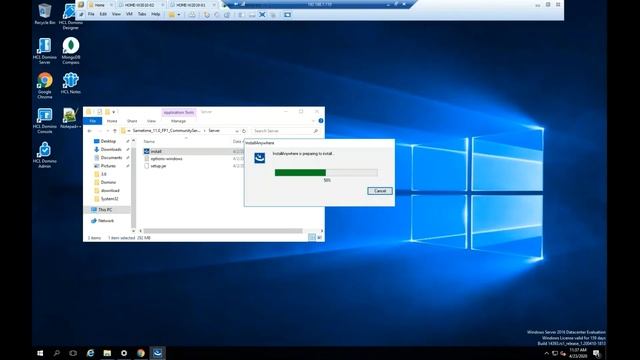640x360 pixels.
Task: Click the Server breadcrumb in the address bar
Action: 214,131
